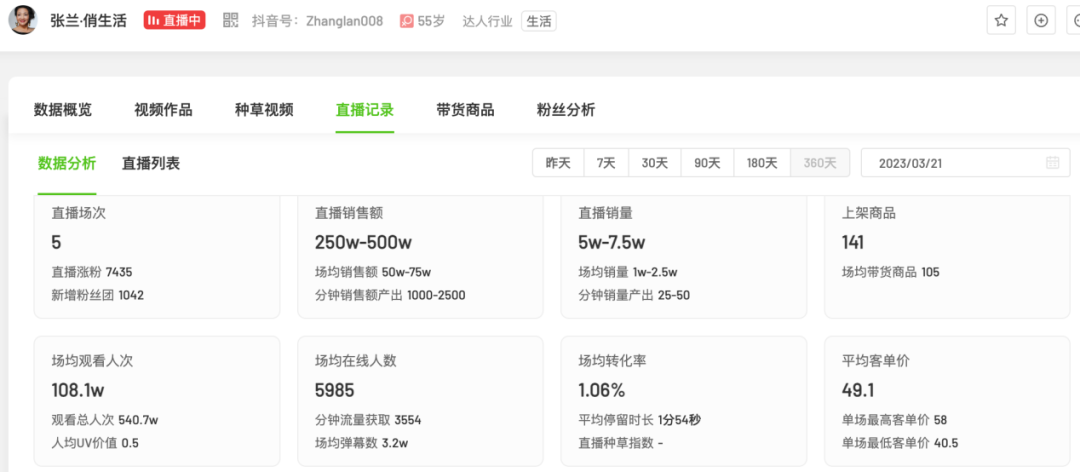Open the QR code icon
The width and height of the screenshot is (1080, 472).
click(231, 20)
